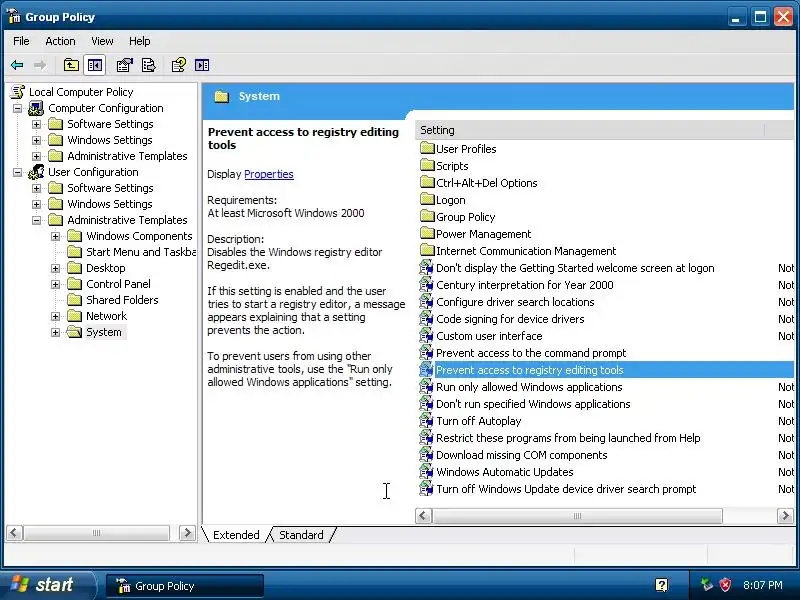Image resolution: width=800 pixels, height=600 pixels.
Task: Expand Administrative Templates under Computer Configuration
Action: pyautogui.click(x=36, y=156)
